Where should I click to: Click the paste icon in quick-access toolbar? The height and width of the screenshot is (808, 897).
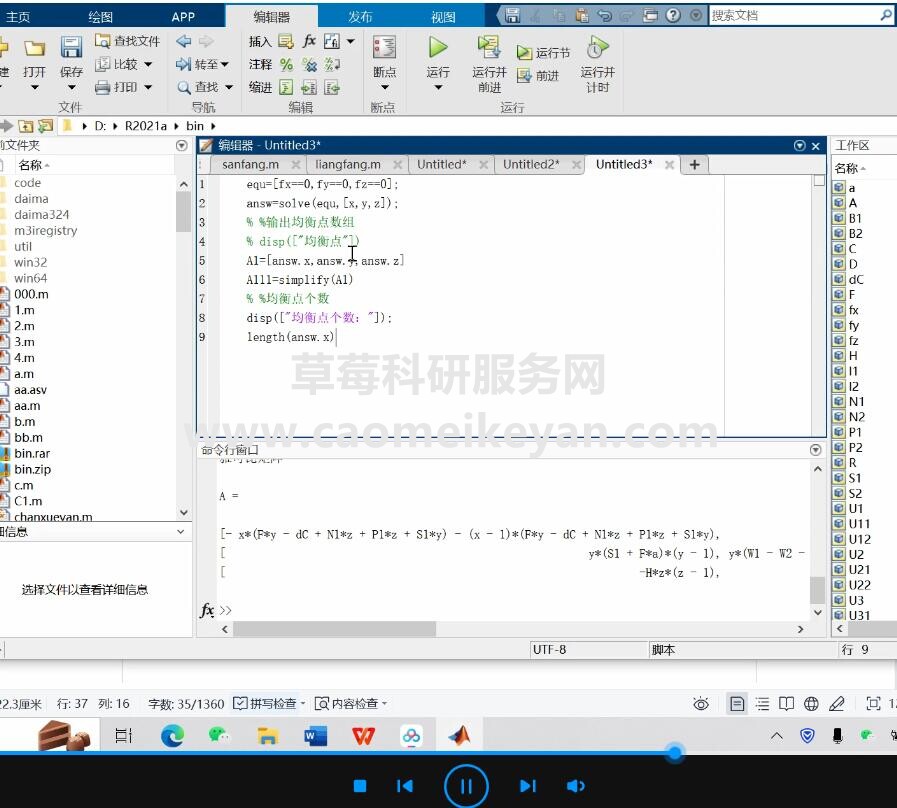pos(582,15)
